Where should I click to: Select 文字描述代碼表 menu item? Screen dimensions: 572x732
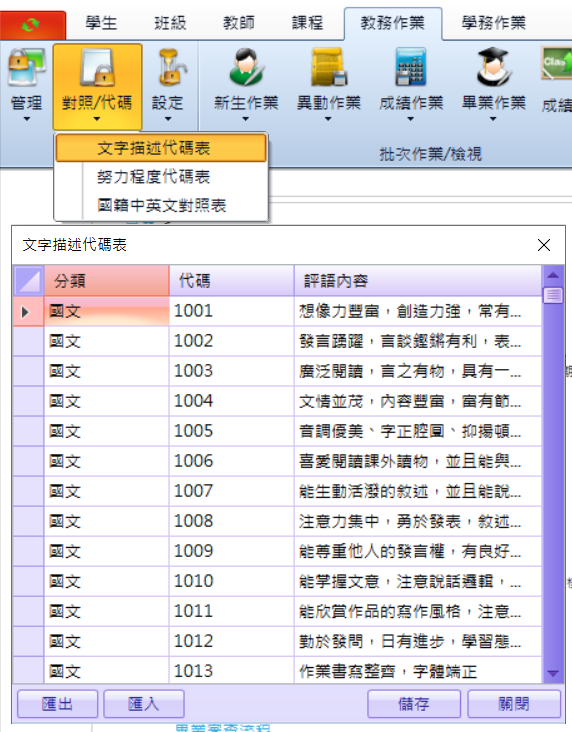click(161, 148)
